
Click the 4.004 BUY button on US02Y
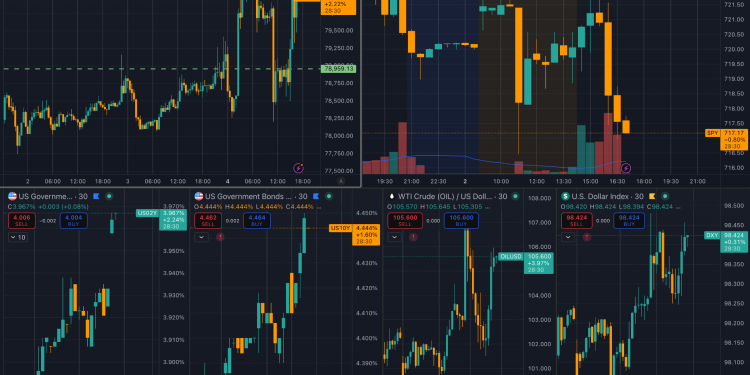74,221
